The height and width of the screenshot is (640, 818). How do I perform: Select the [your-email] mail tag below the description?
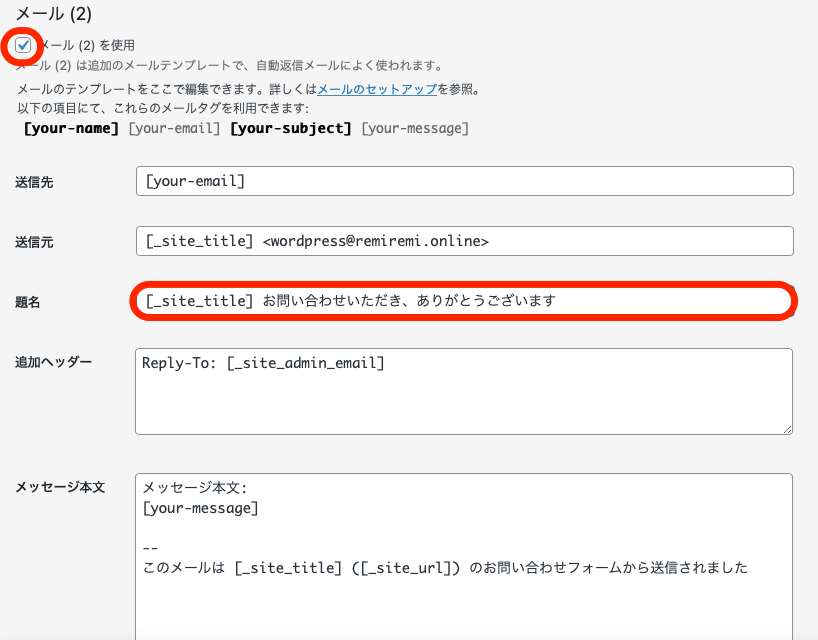174,128
